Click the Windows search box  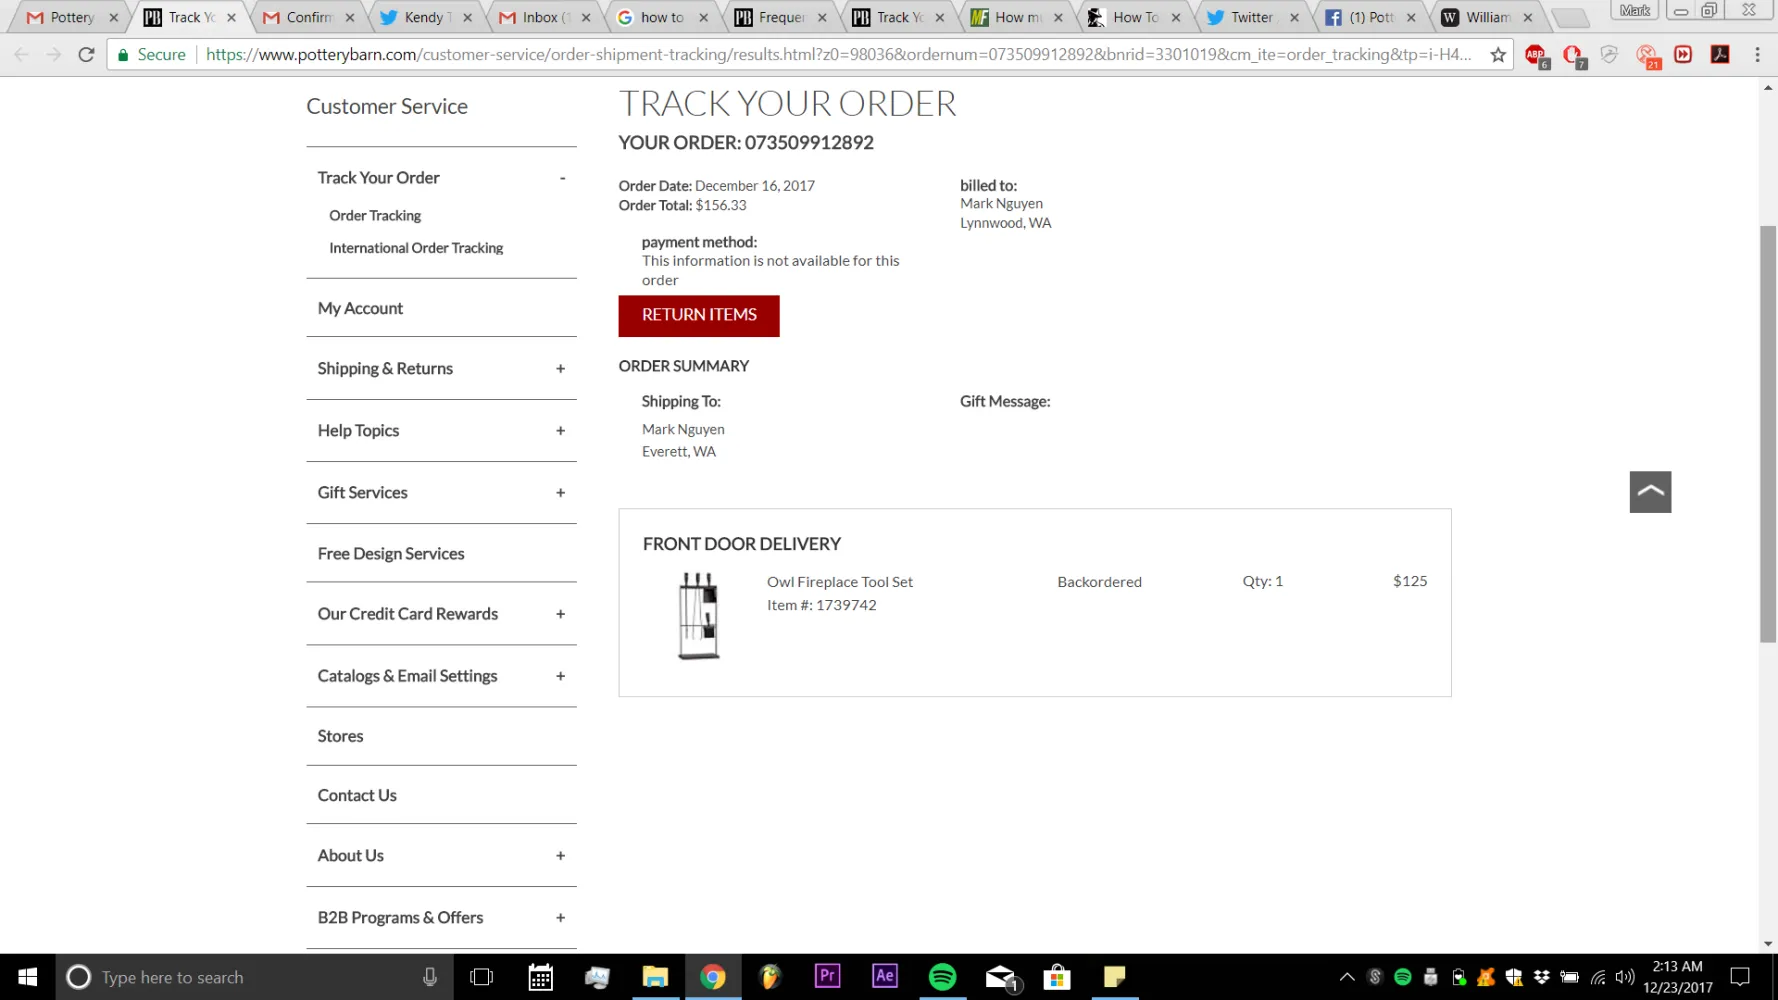click(x=255, y=977)
